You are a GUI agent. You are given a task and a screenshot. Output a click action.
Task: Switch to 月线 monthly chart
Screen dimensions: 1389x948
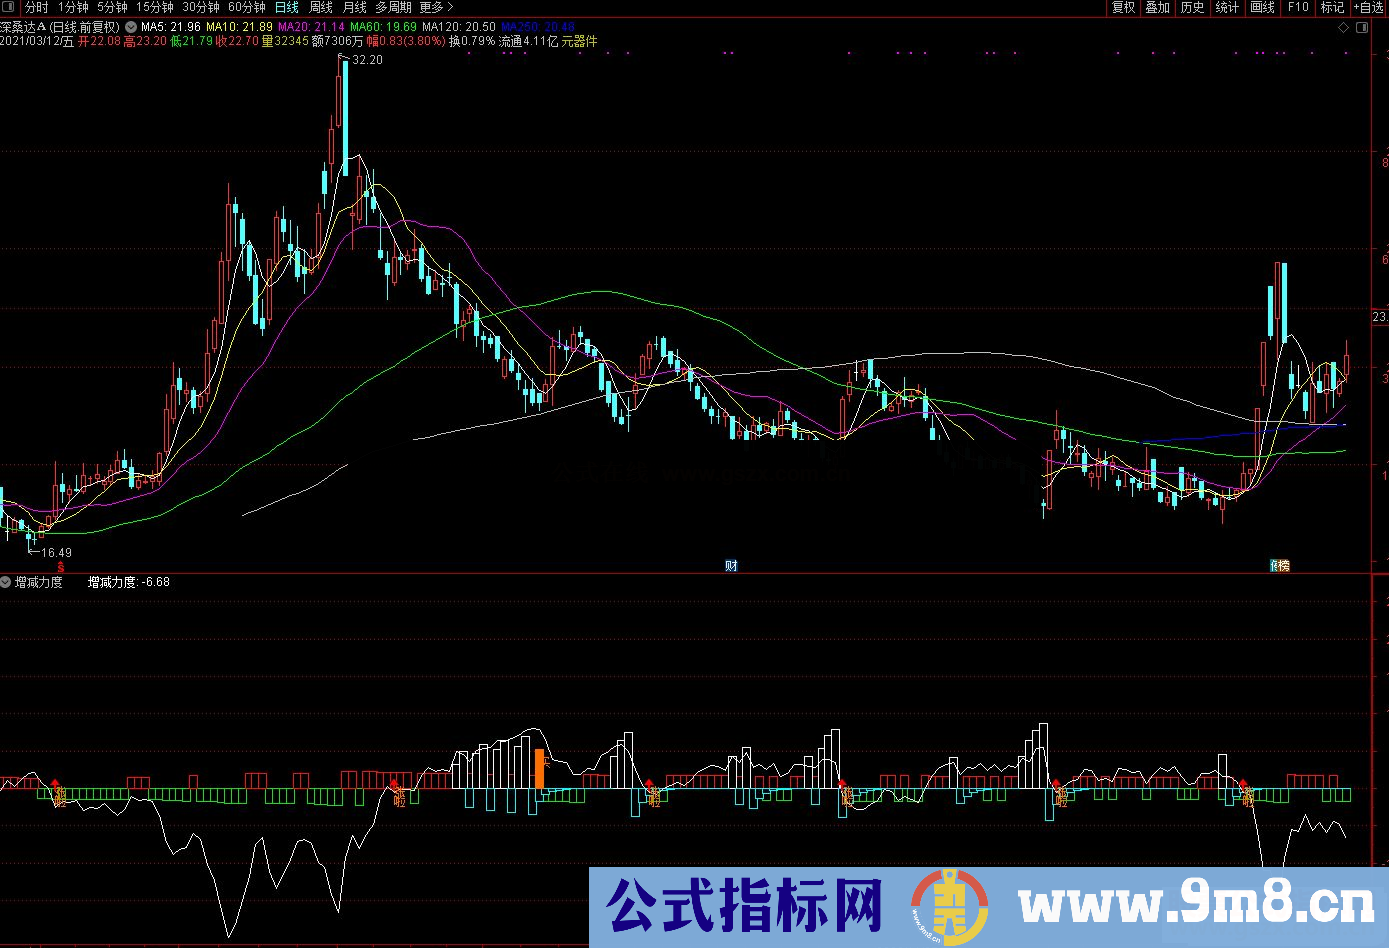[x=354, y=7]
